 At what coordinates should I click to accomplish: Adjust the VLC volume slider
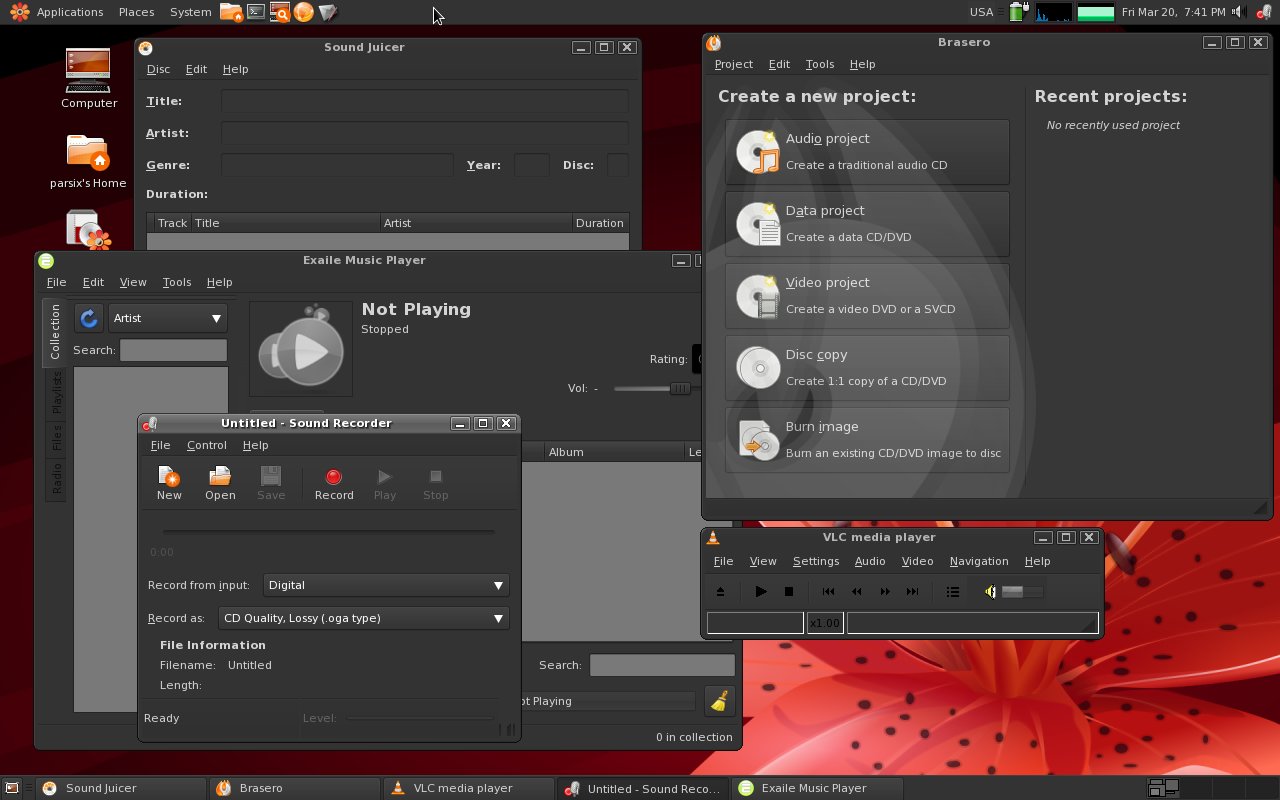(1022, 591)
